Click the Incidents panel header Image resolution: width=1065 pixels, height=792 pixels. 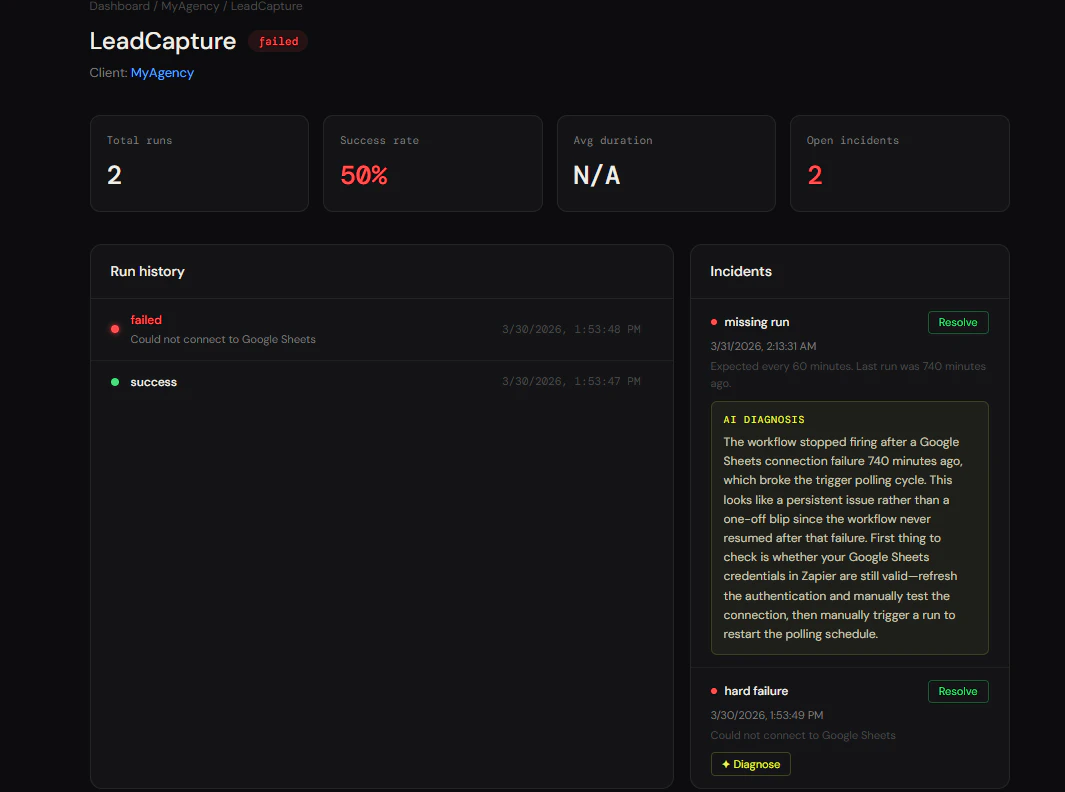[741, 271]
